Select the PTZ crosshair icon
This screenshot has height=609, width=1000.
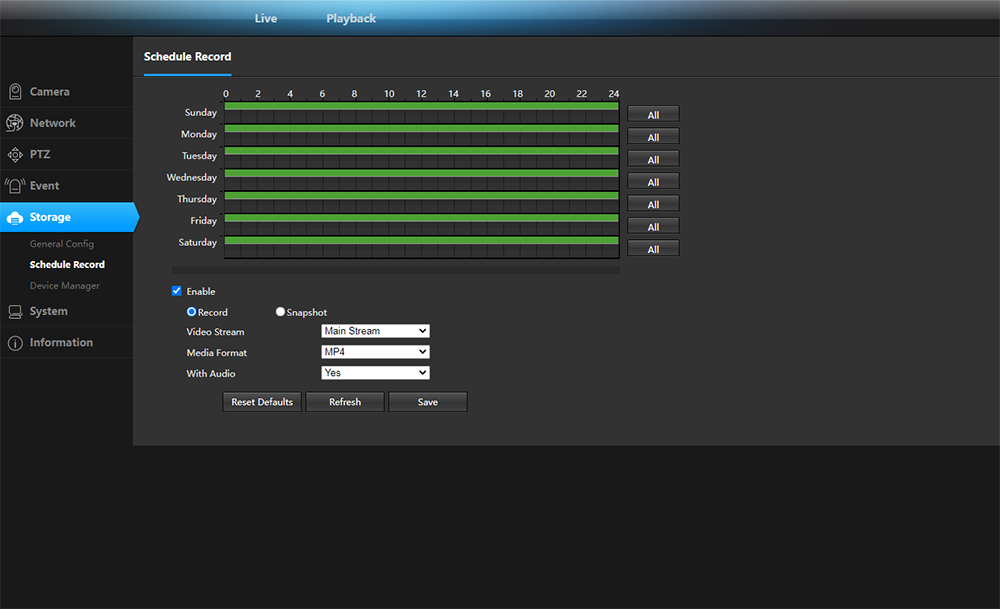[15, 155]
